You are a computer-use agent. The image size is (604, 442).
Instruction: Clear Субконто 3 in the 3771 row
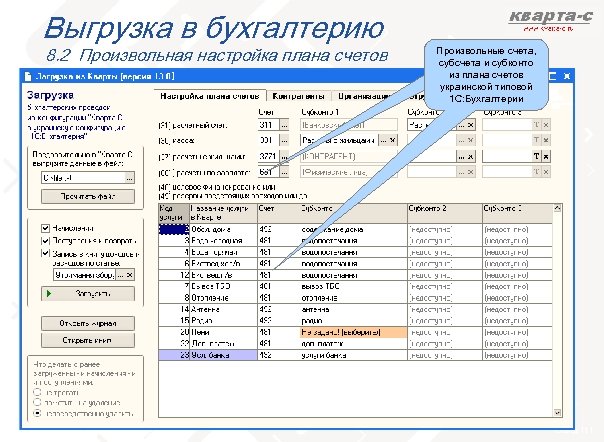coord(546,156)
